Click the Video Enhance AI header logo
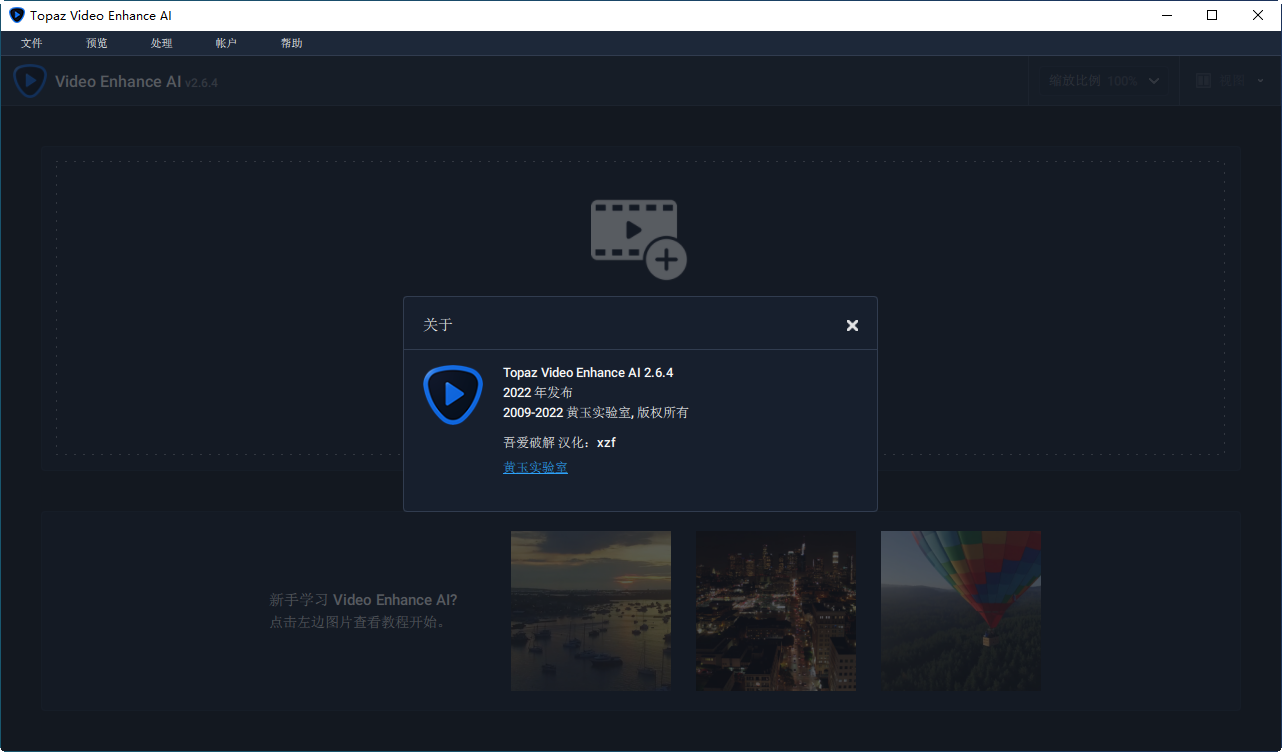Image resolution: width=1282 pixels, height=752 pixels. tap(30, 81)
